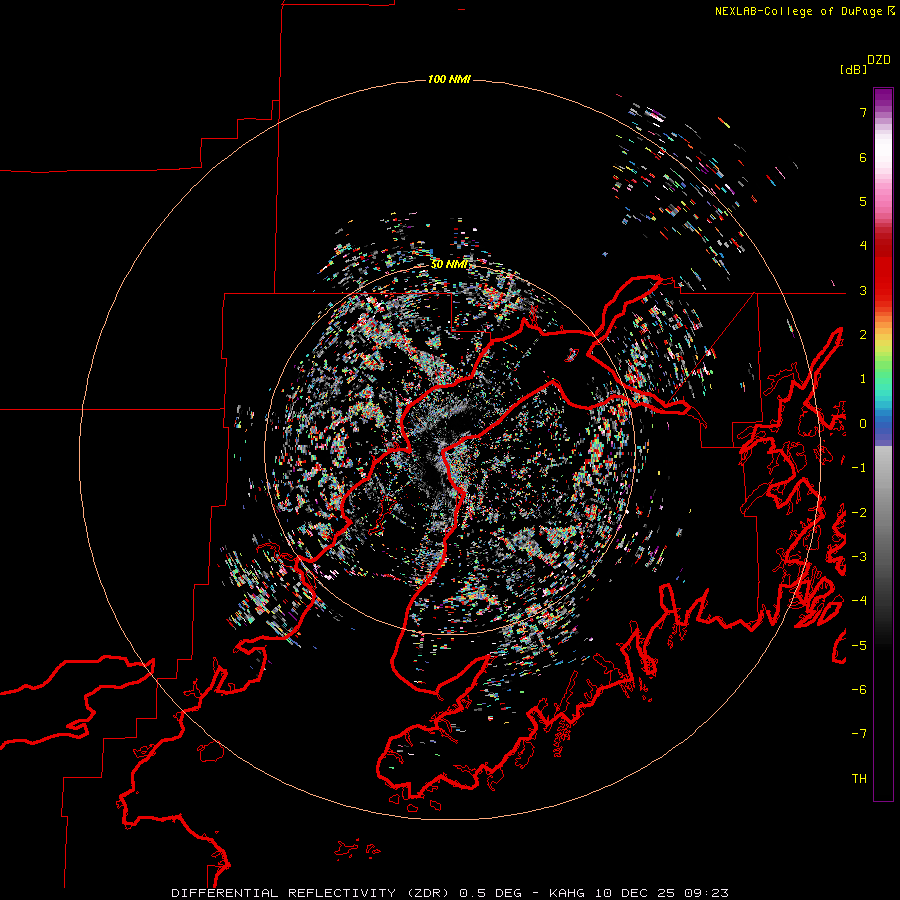Image resolution: width=900 pixels, height=900 pixels.
Task: Click the 09:23 timestamp in footer
Action: 707,893
